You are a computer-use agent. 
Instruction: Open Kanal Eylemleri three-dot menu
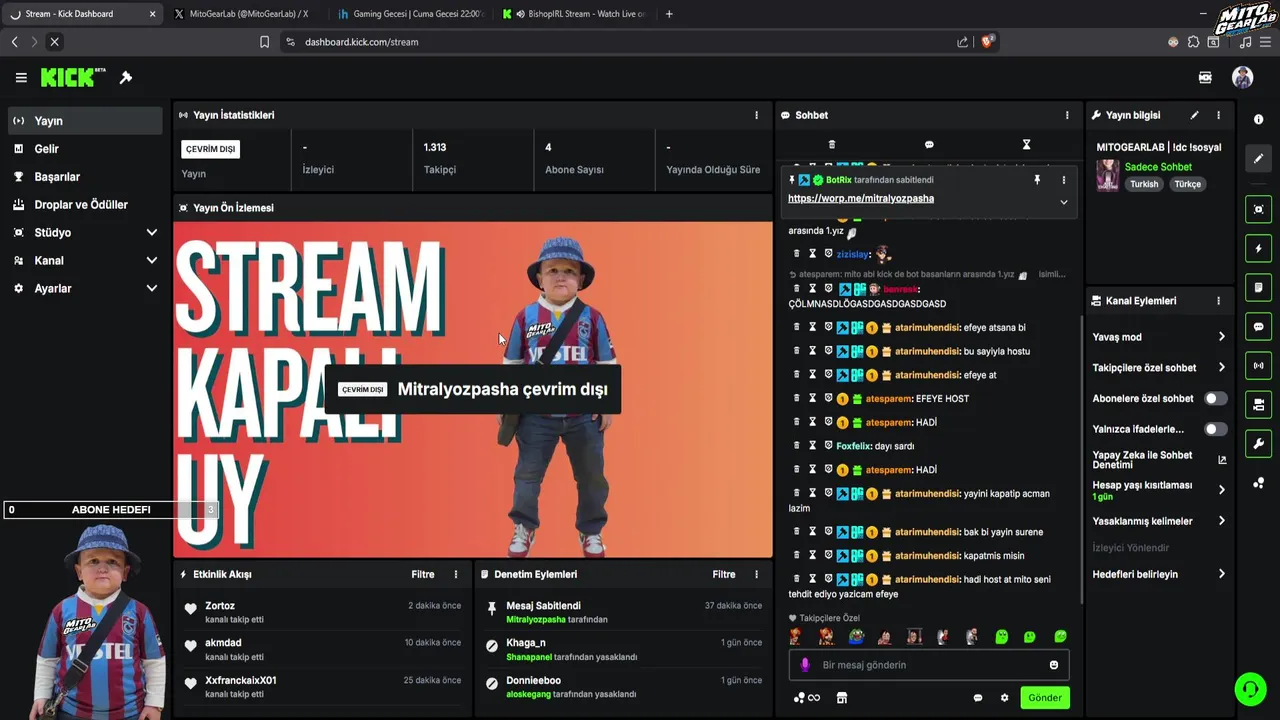[x=1218, y=301]
